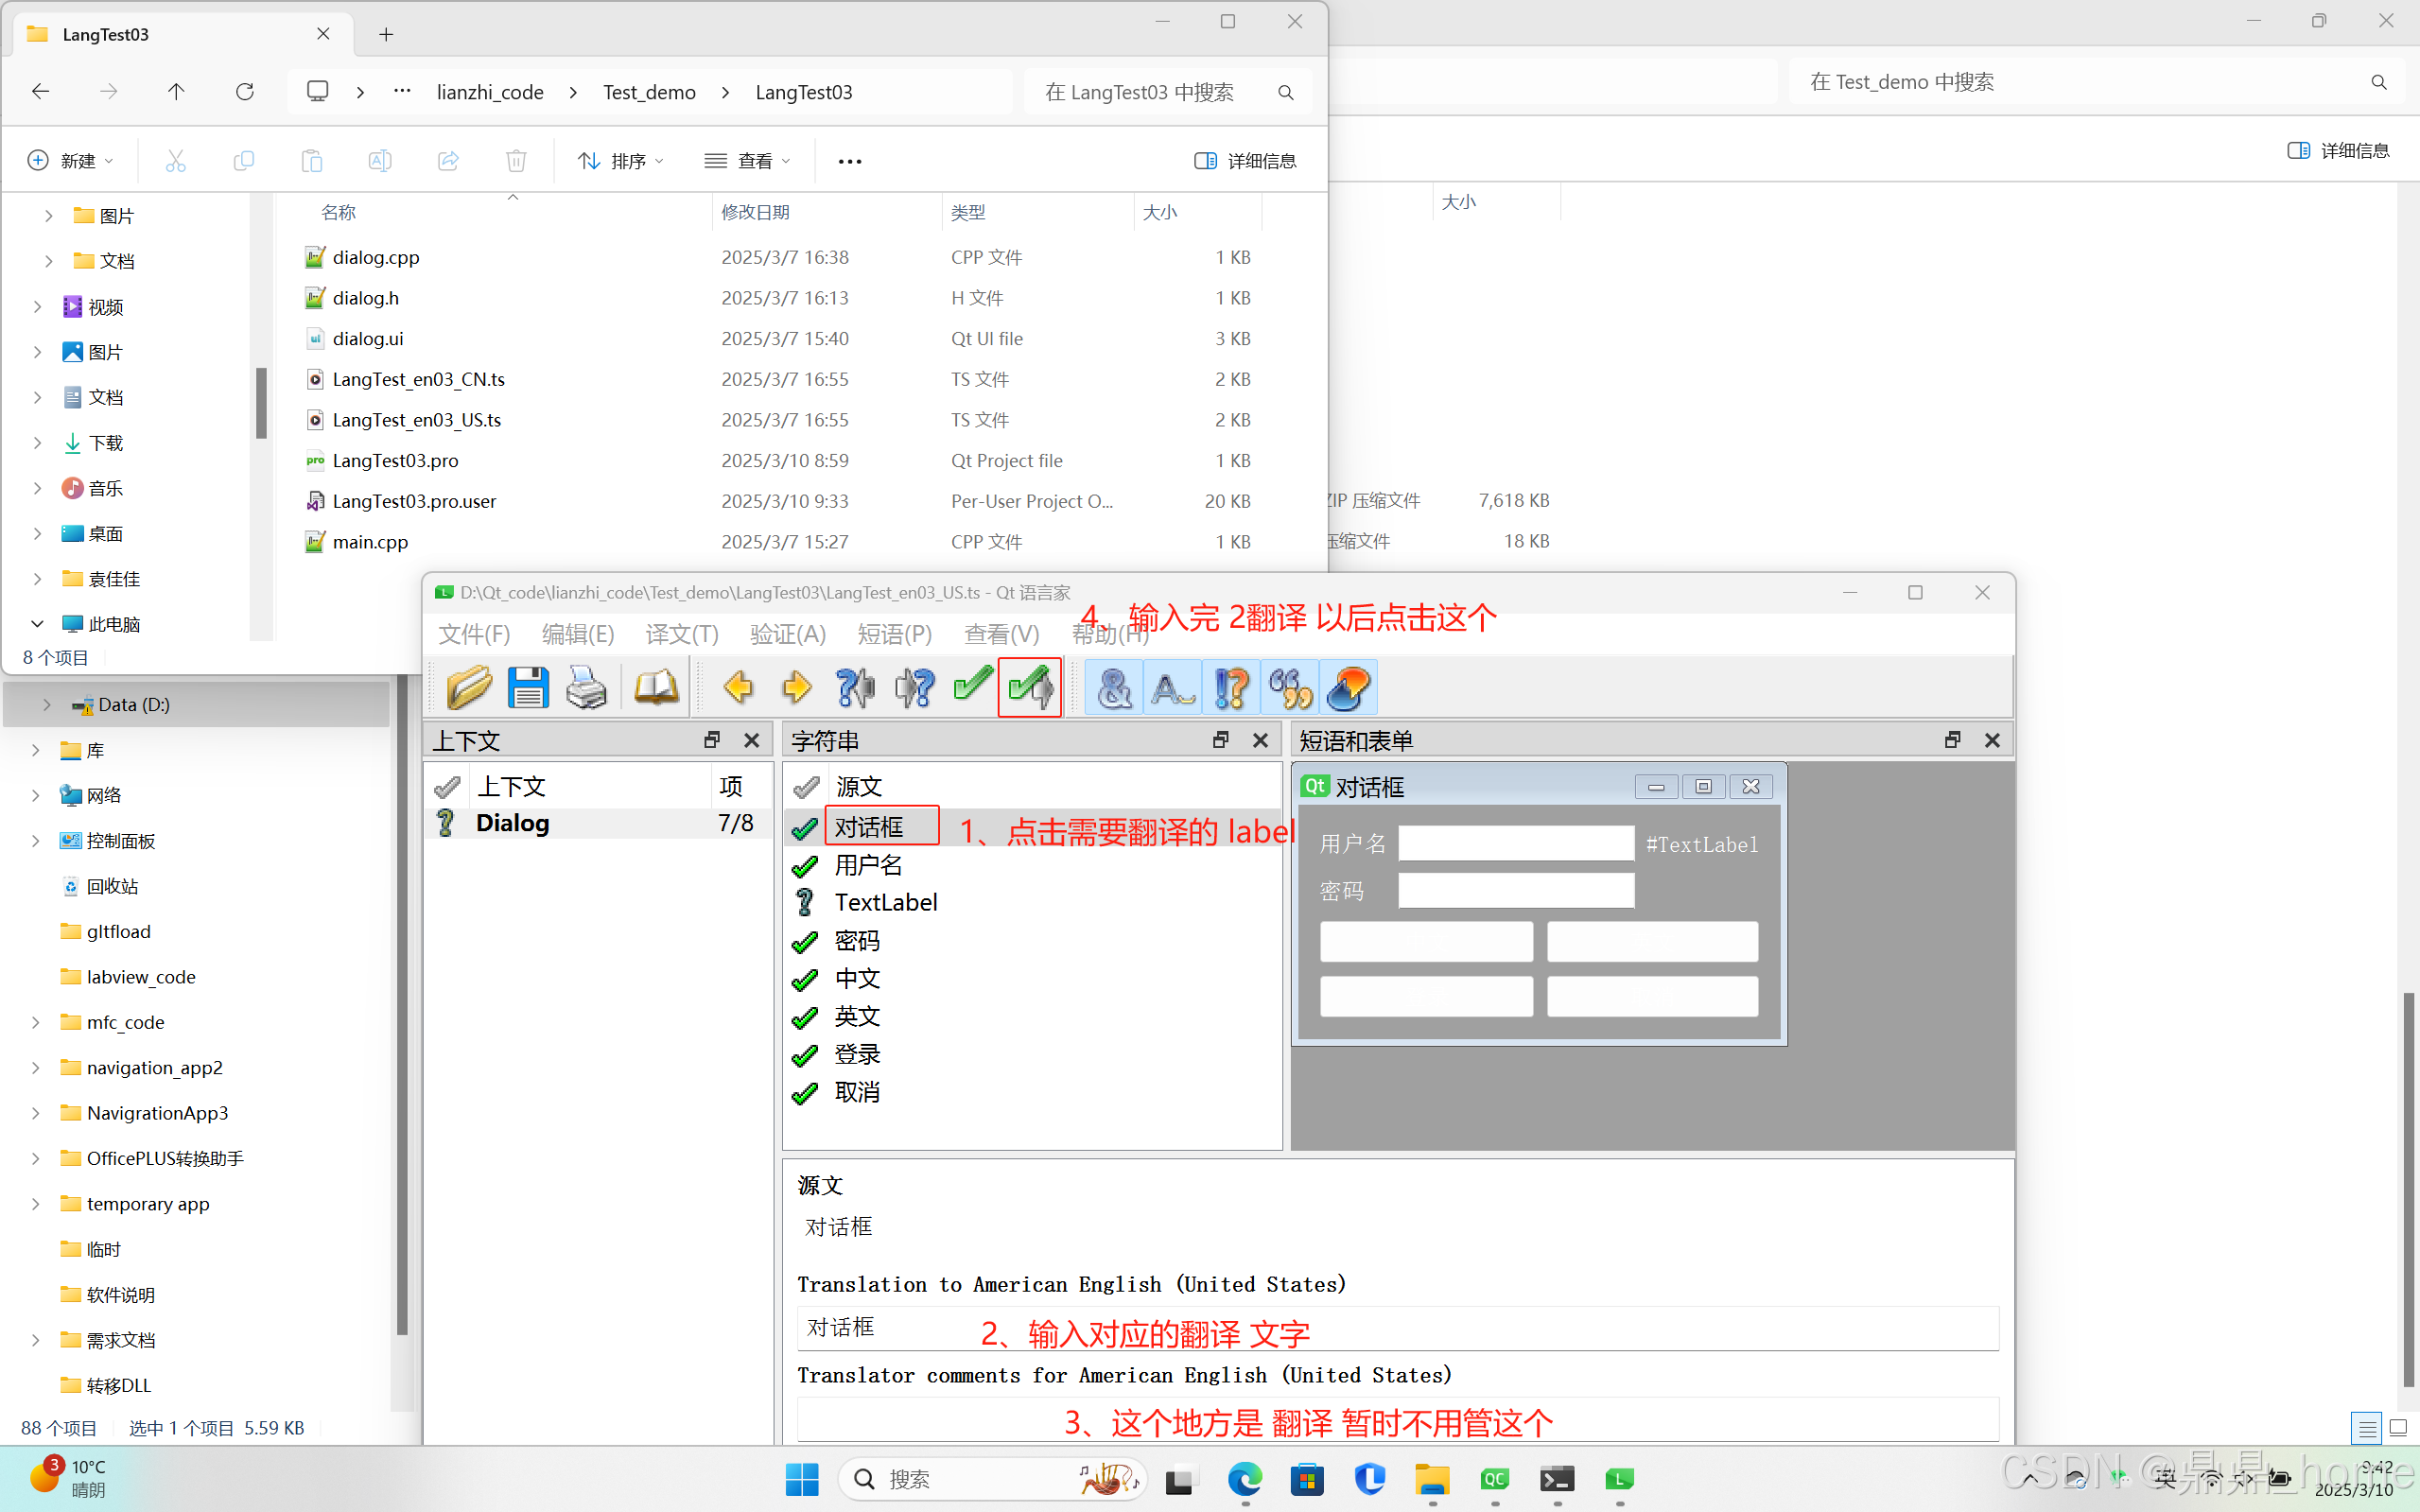This screenshot has width=2420, height=1512.
Task: Click the done-and-next checkmark arrow icon
Action: 1030,688
